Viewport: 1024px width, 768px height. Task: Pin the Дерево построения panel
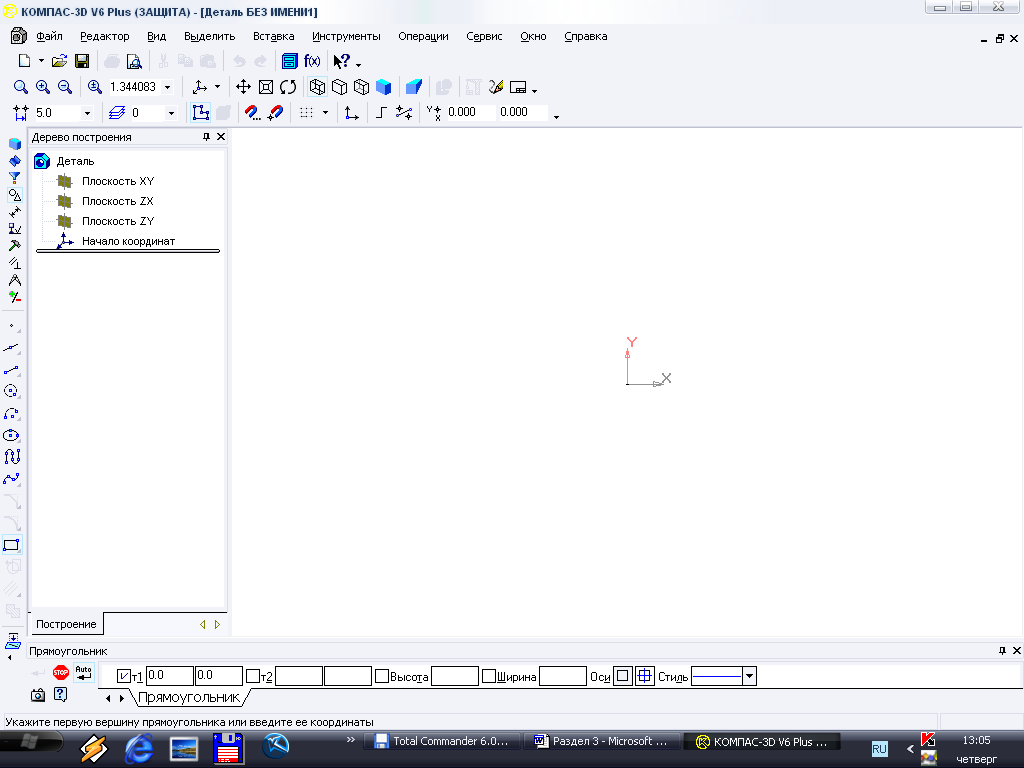(206, 136)
